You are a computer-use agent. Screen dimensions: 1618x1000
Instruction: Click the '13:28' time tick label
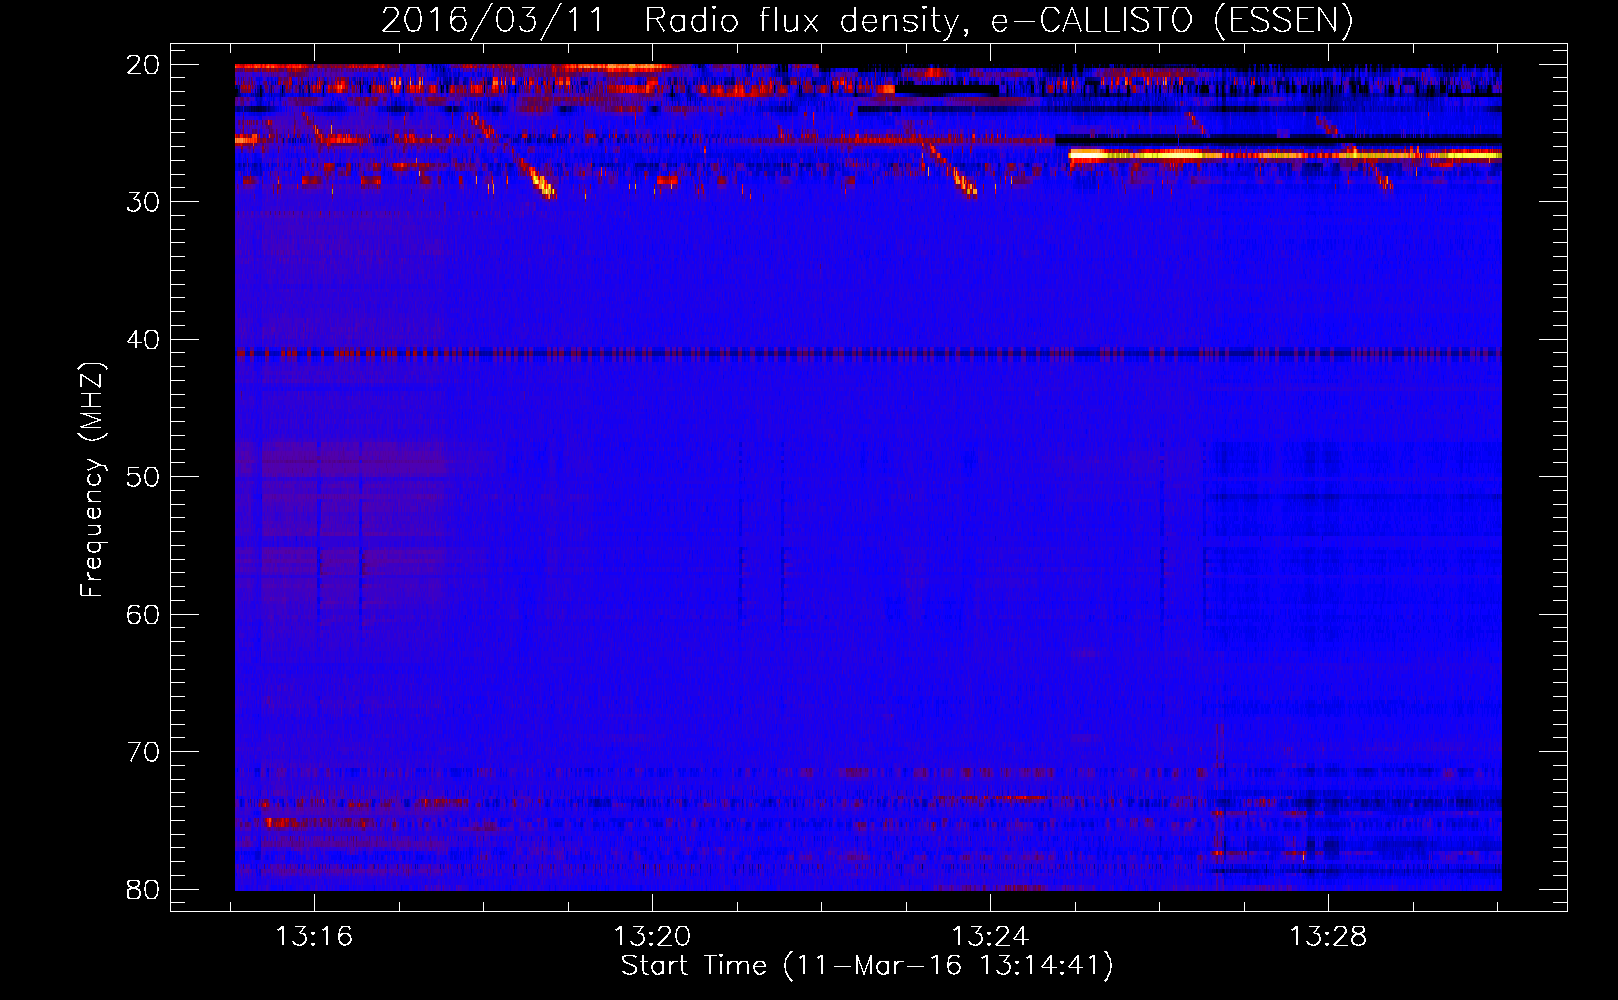(x=1328, y=937)
